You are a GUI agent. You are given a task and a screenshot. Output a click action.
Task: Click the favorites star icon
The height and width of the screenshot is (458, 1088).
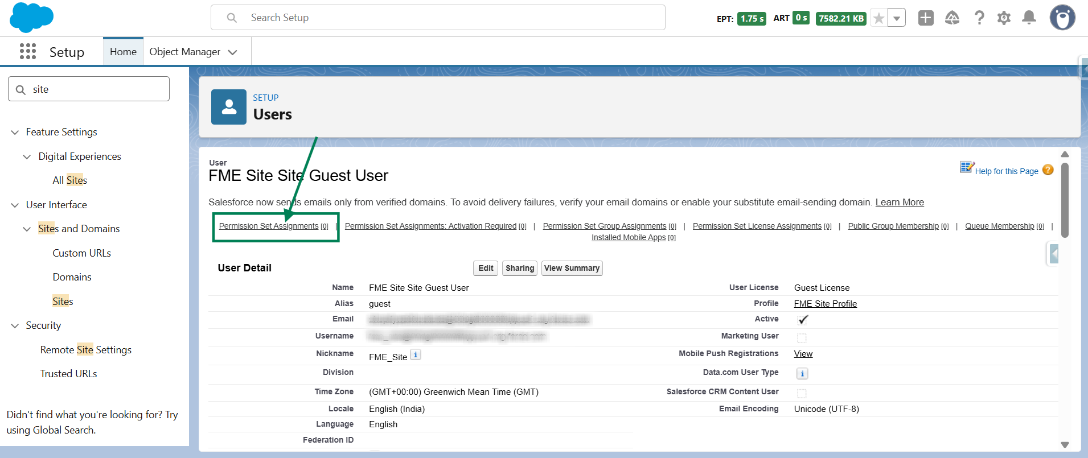[x=878, y=19]
